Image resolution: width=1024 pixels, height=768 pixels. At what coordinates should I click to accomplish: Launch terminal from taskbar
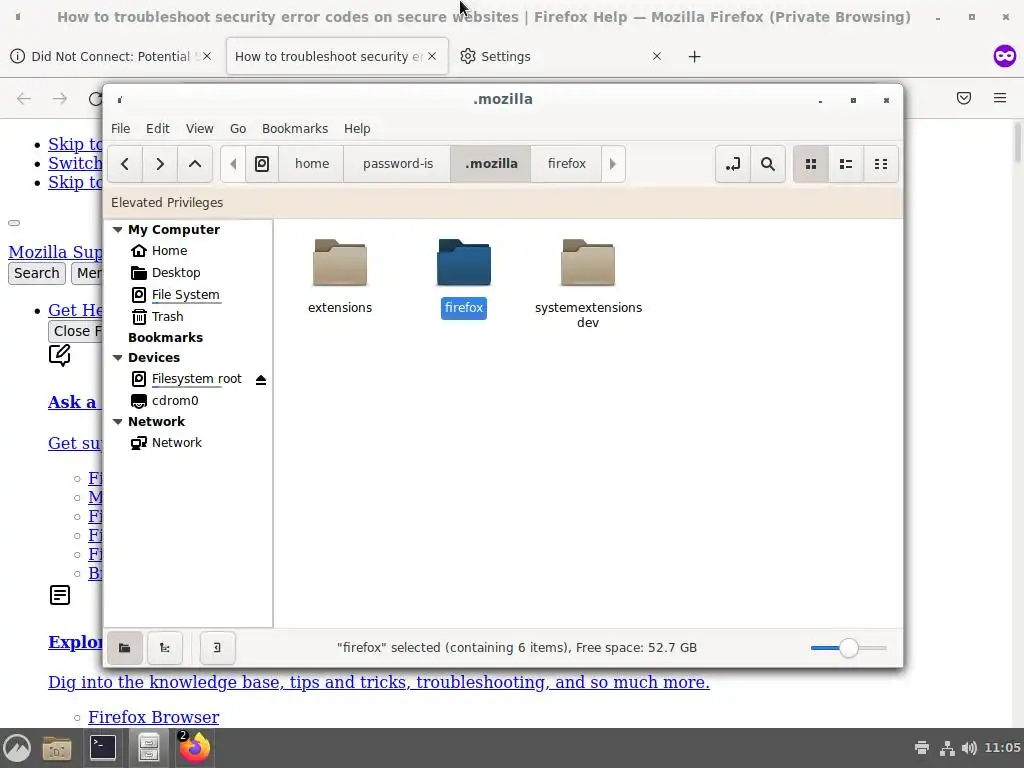pos(103,748)
